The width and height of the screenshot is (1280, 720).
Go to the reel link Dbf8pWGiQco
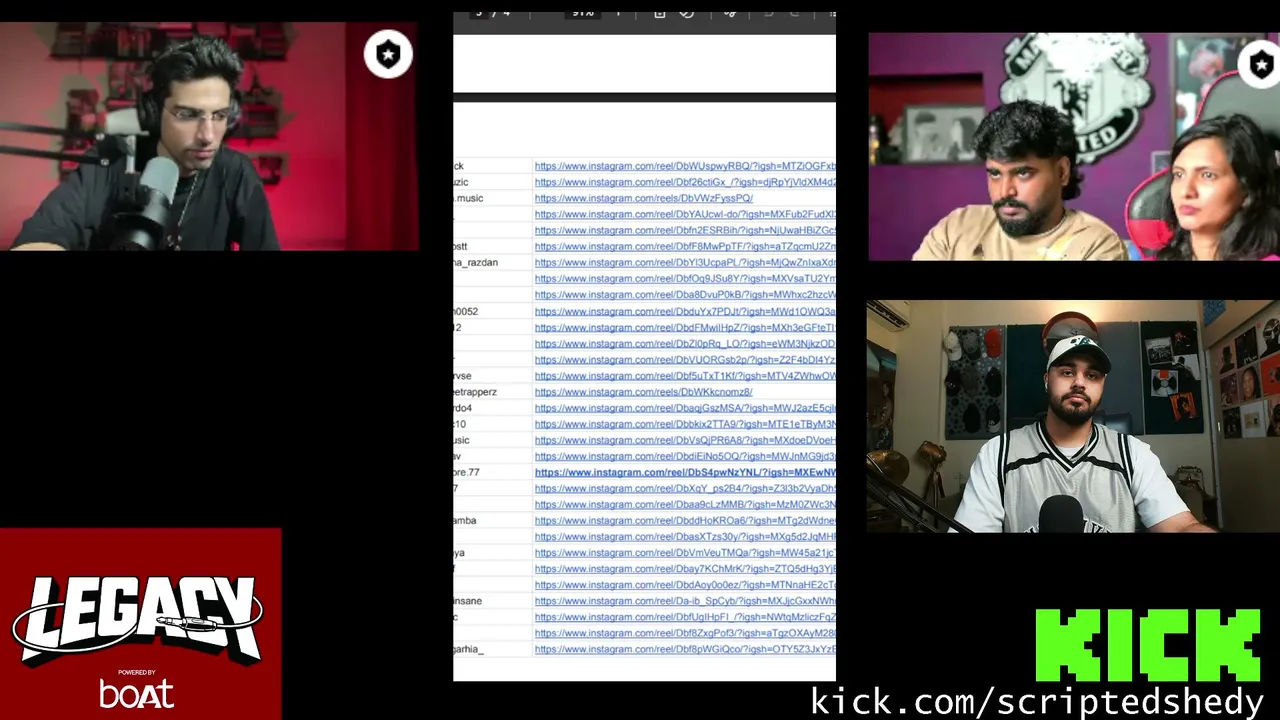click(x=685, y=649)
